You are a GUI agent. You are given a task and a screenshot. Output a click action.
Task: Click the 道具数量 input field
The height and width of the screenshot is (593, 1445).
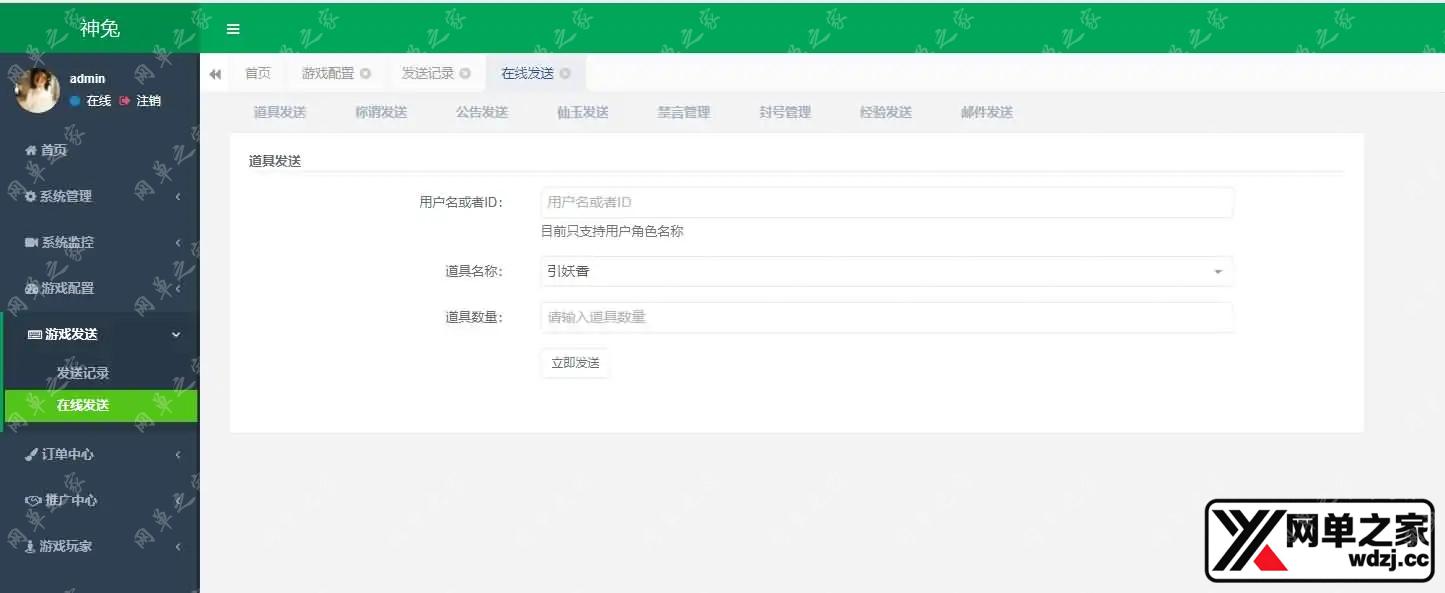pyautogui.click(x=886, y=317)
